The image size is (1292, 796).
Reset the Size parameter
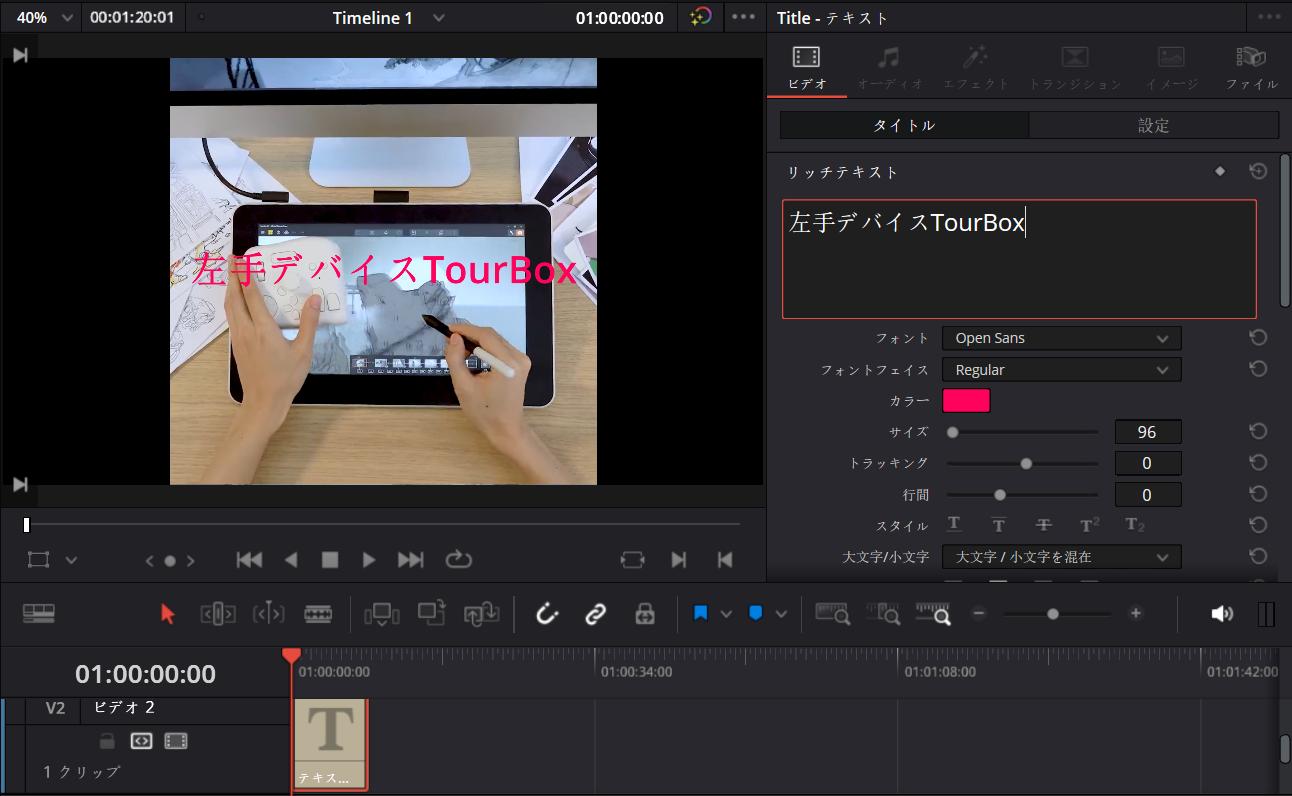(1258, 432)
